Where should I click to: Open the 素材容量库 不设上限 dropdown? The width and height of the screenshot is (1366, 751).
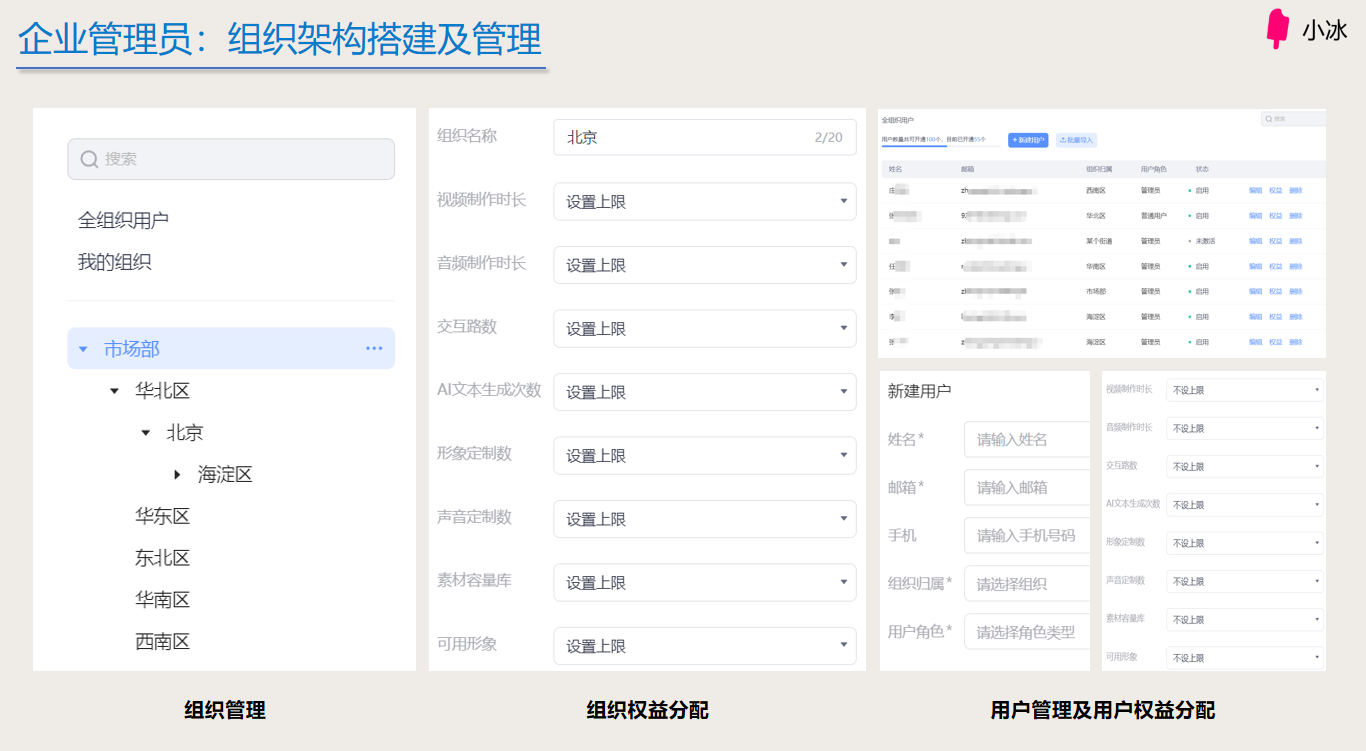1245,620
